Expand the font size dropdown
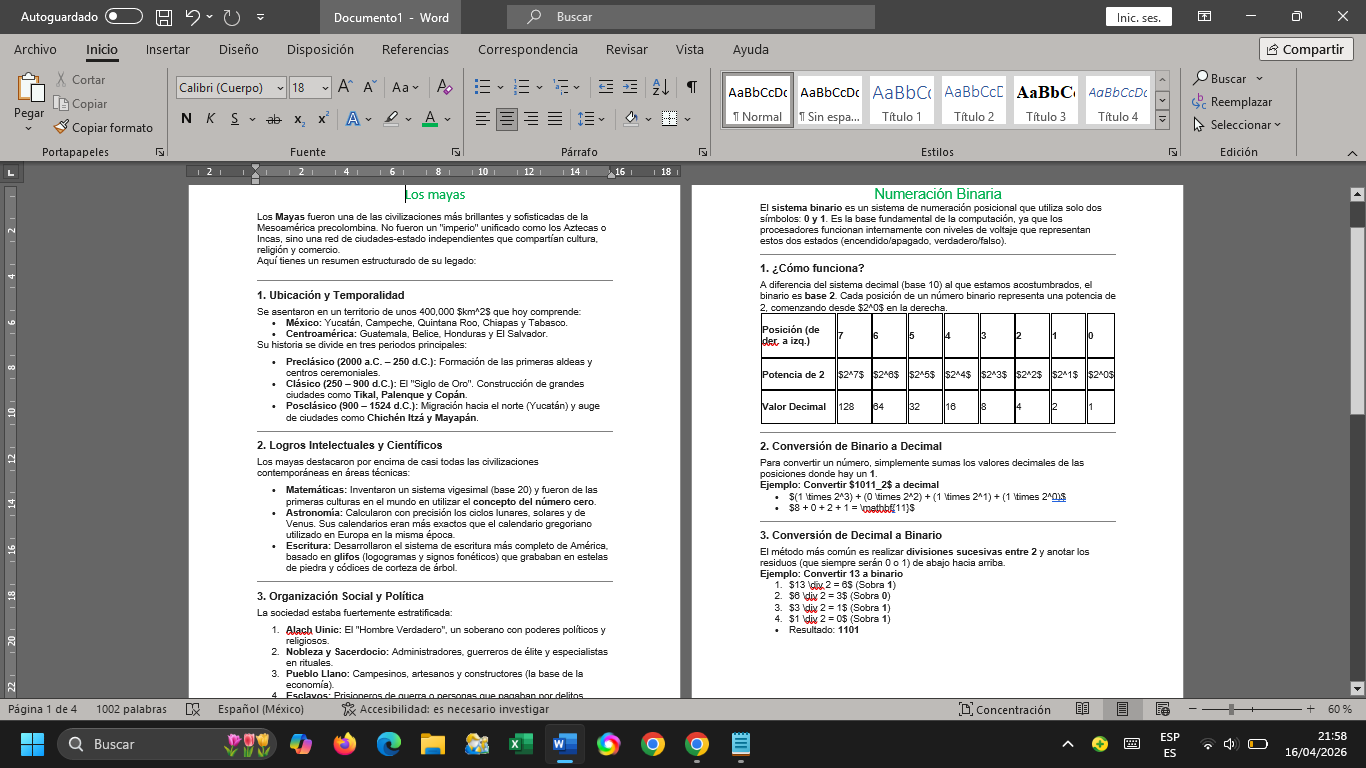The height and width of the screenshot is (768, 1366). click(325, 88)
